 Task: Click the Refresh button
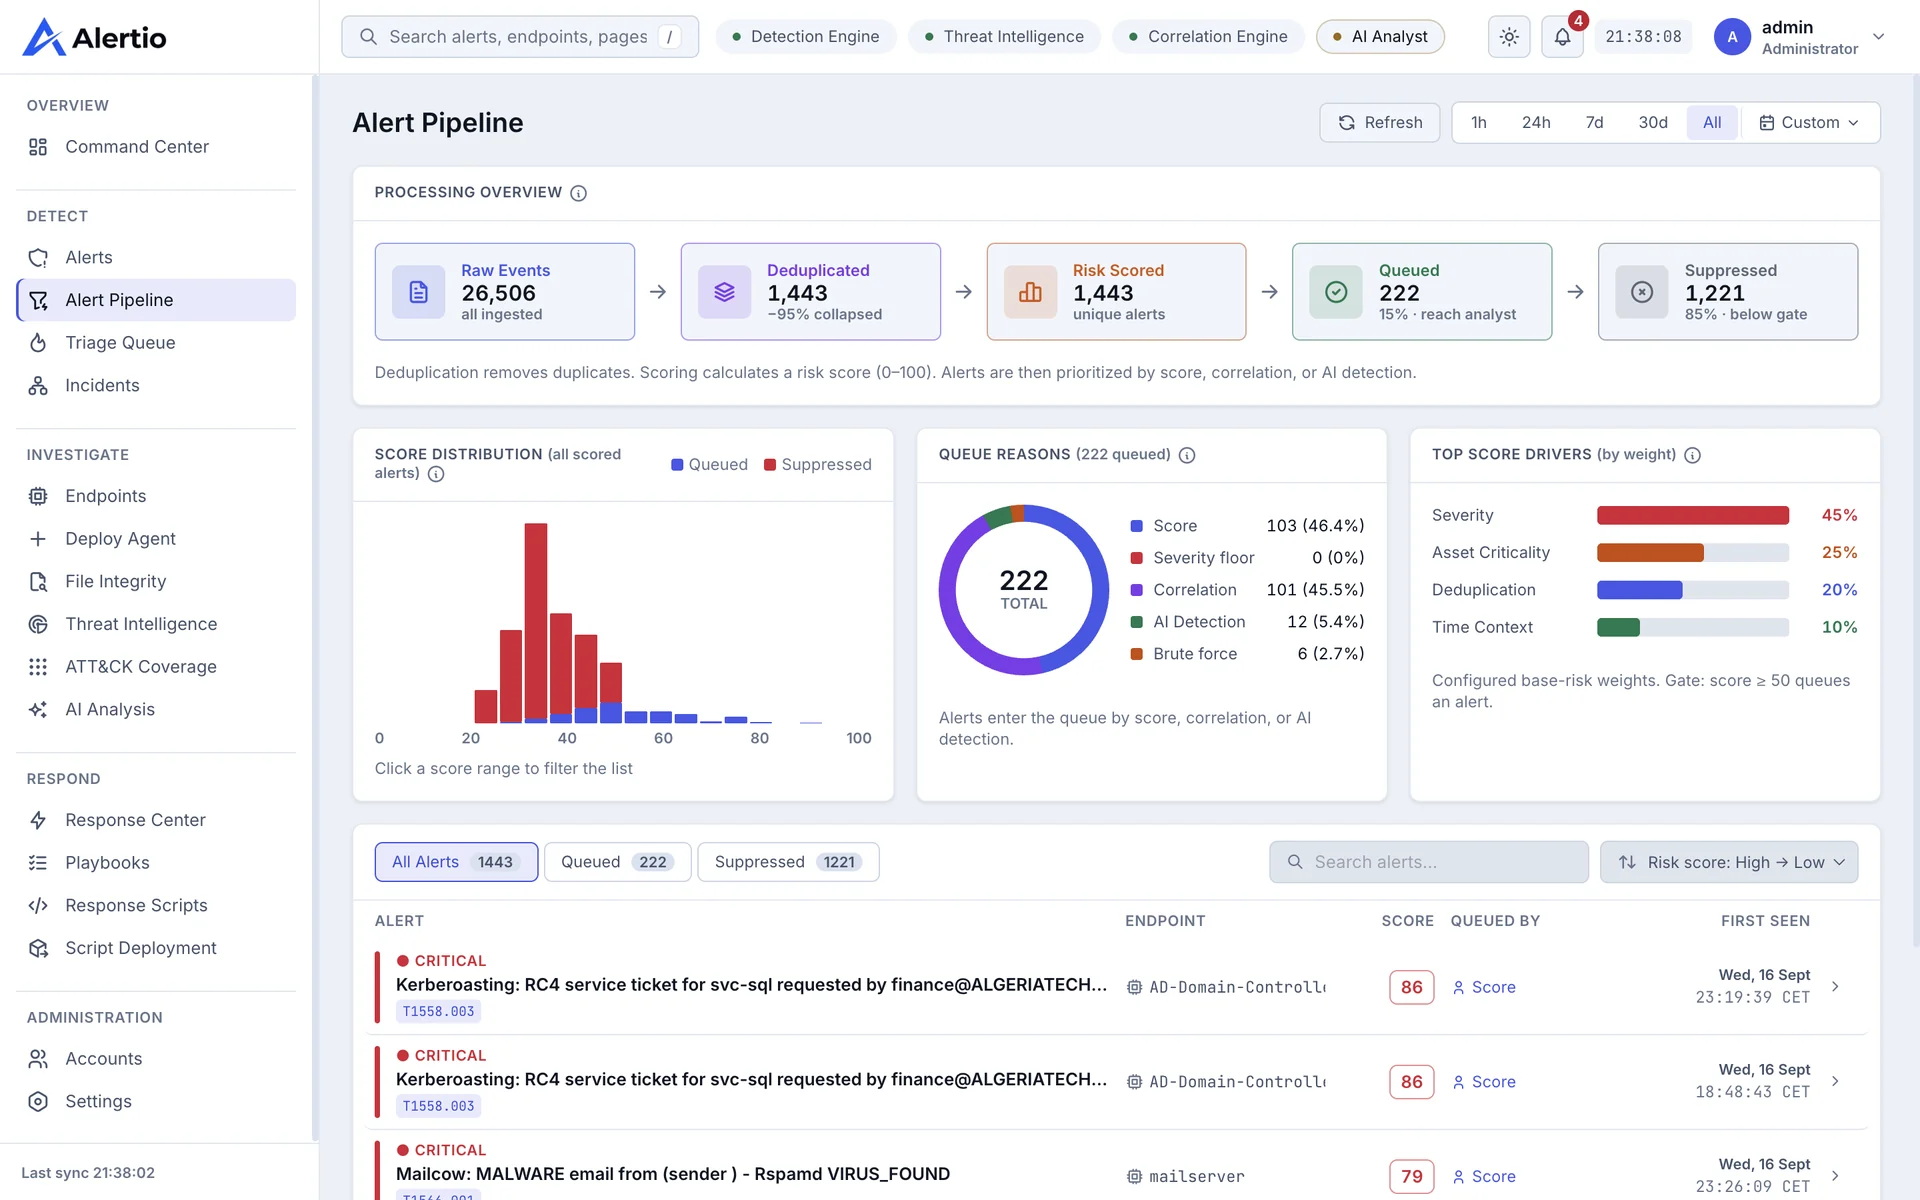point(1380,123)
